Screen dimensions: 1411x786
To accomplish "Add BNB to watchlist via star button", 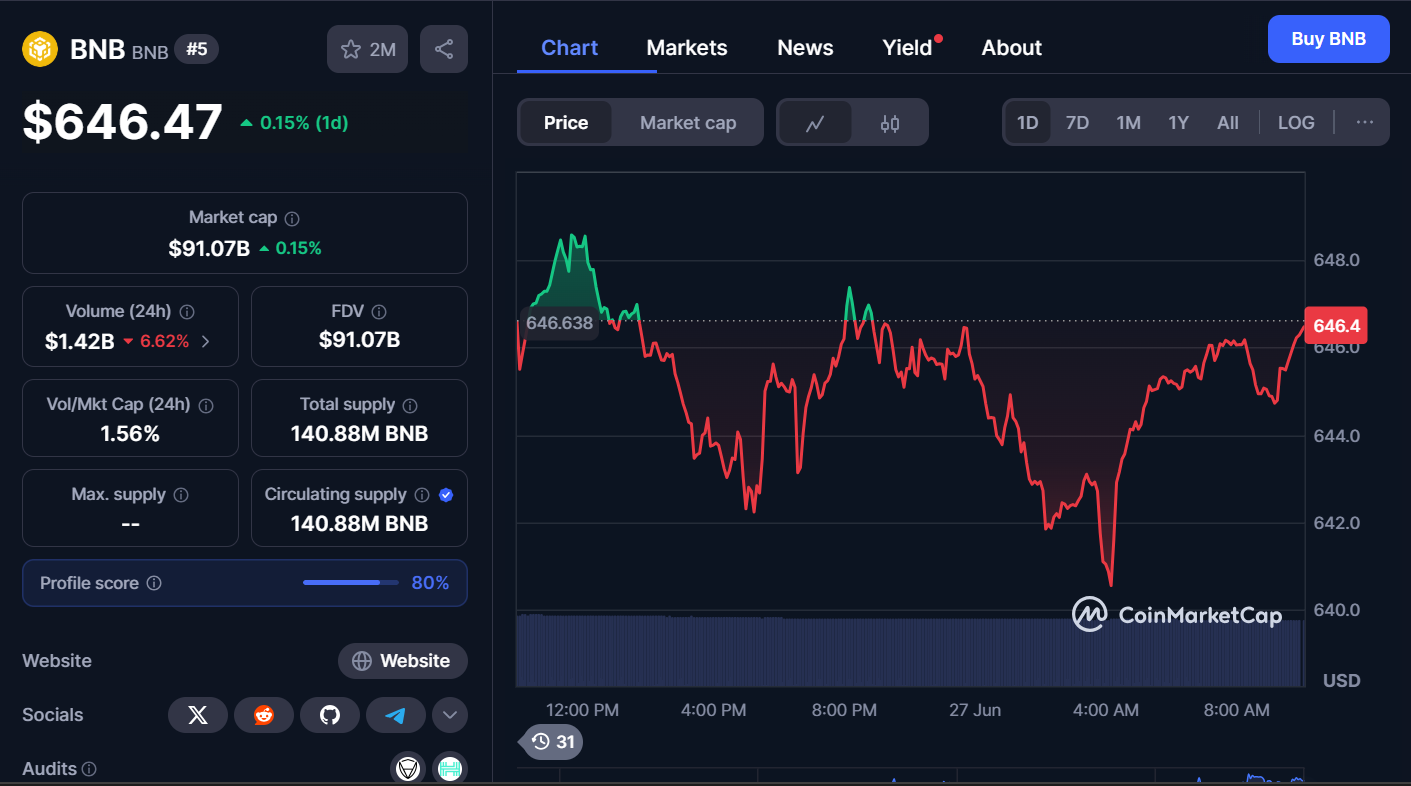I will (367, 49).
